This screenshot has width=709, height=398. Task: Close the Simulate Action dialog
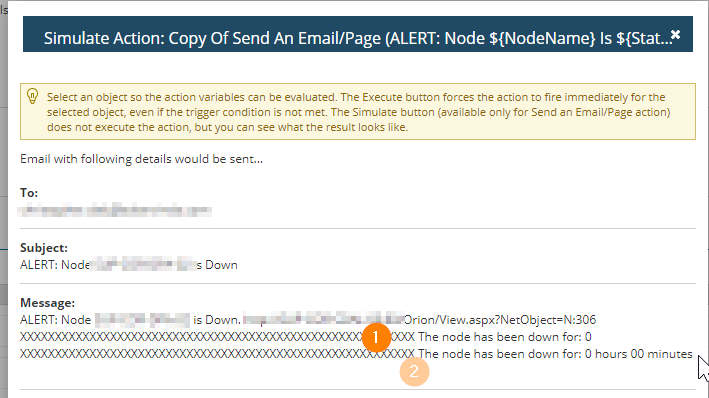(x=675, y=35)
